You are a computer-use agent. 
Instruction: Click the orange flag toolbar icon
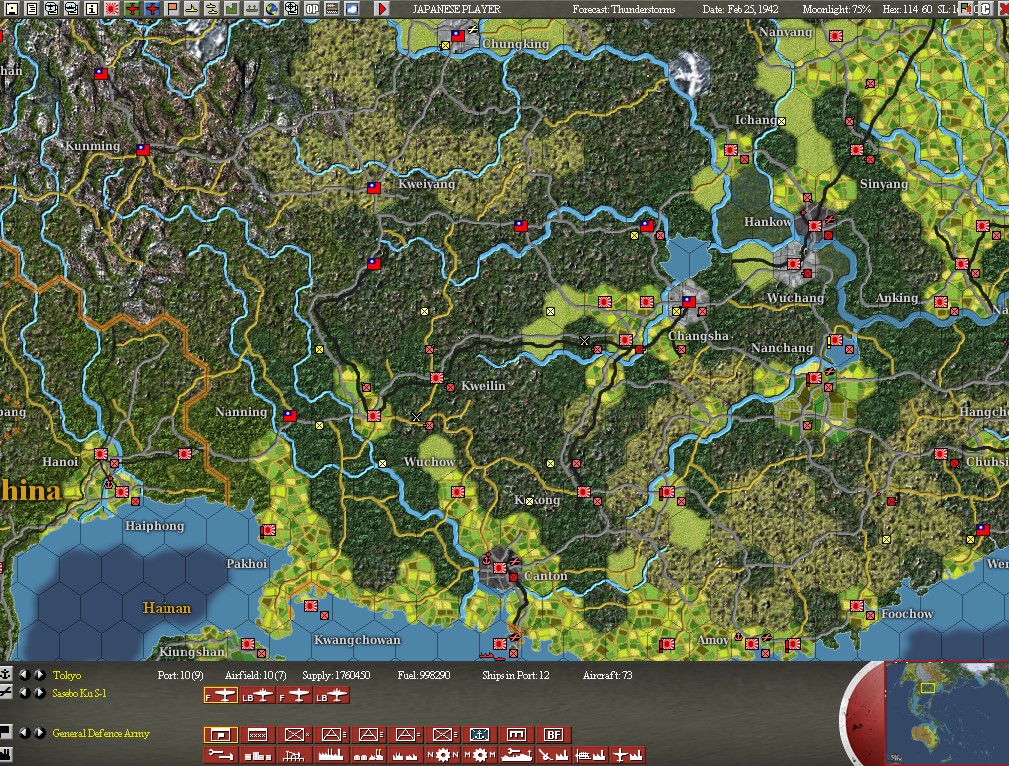(172, 8)
